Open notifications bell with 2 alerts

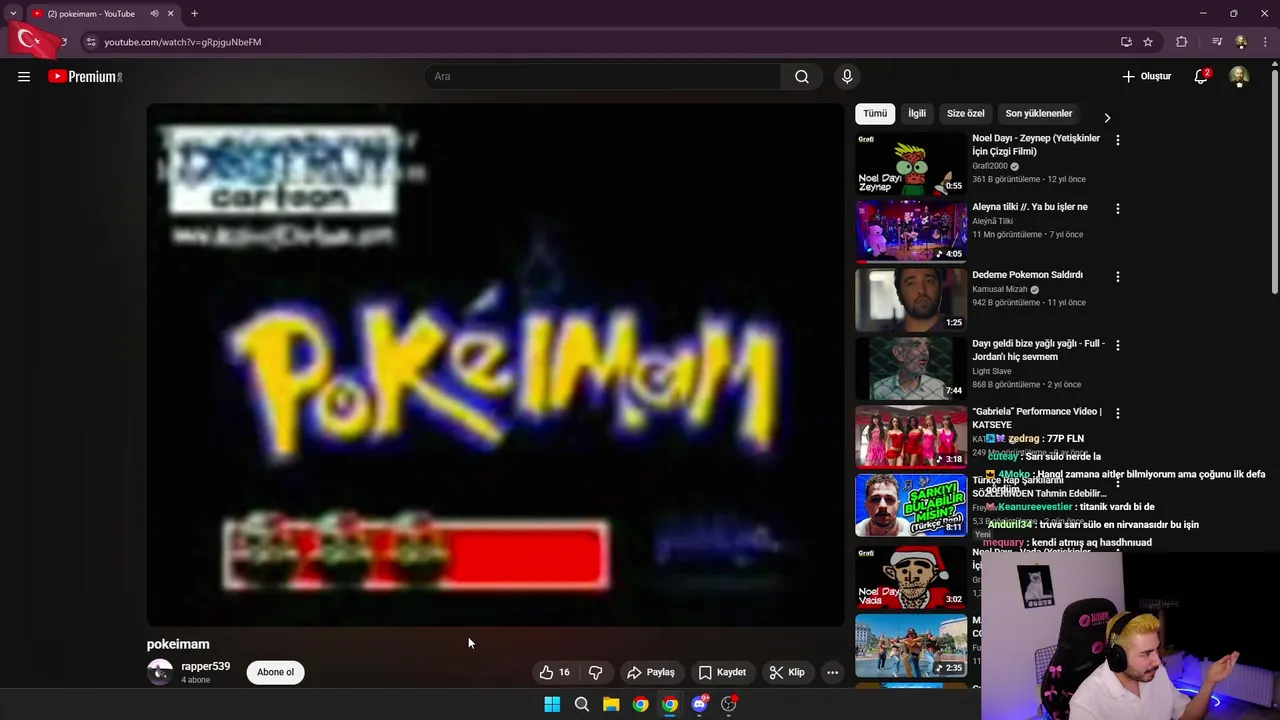pos(1201,77)
